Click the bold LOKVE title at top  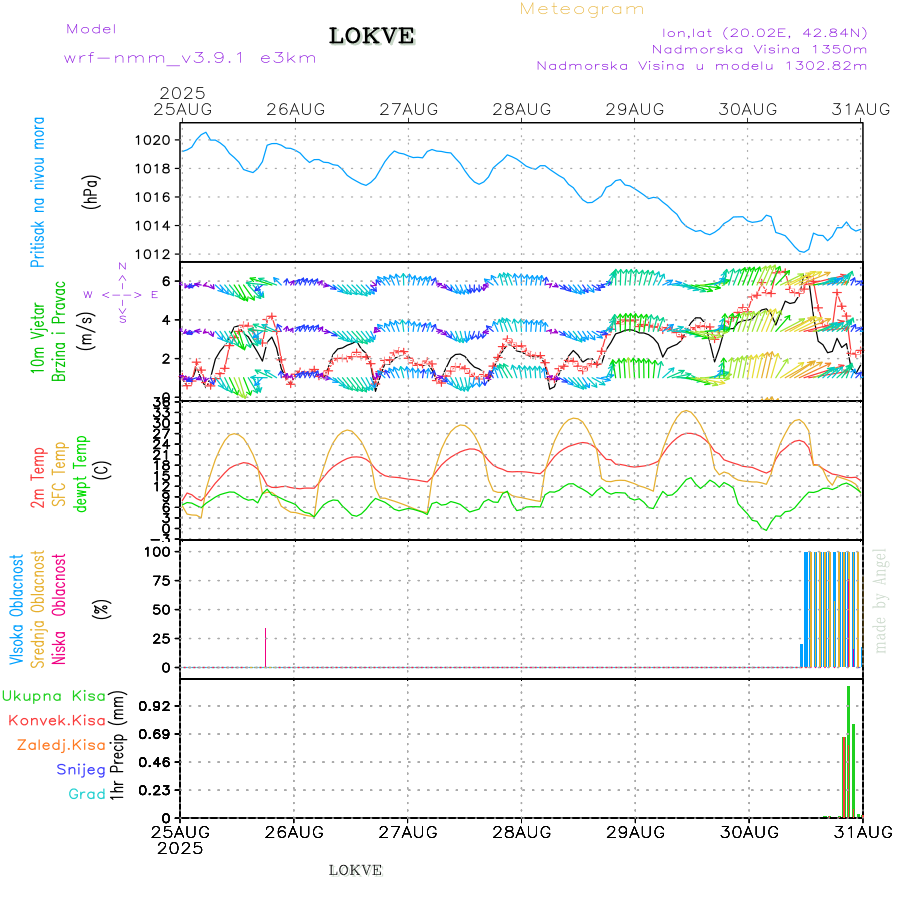click(372, 37)
